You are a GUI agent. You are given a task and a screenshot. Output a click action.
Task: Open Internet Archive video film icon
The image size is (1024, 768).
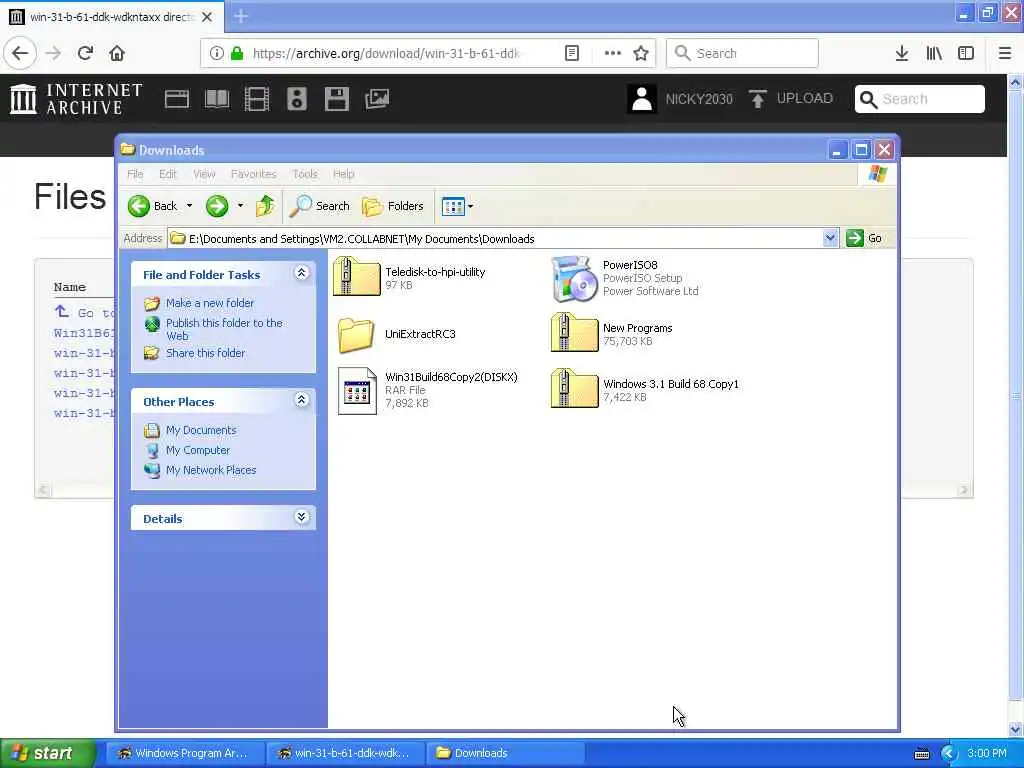257,99
